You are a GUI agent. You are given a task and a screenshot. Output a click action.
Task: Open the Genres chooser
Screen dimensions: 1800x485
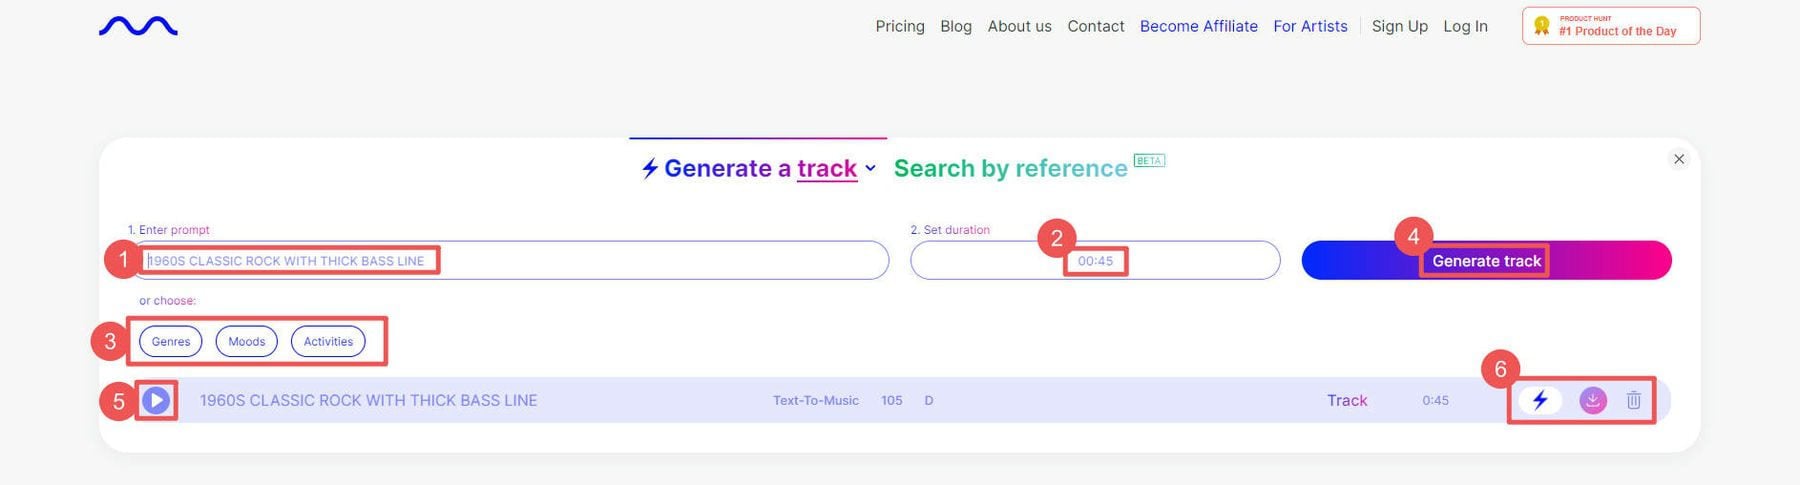171,341
